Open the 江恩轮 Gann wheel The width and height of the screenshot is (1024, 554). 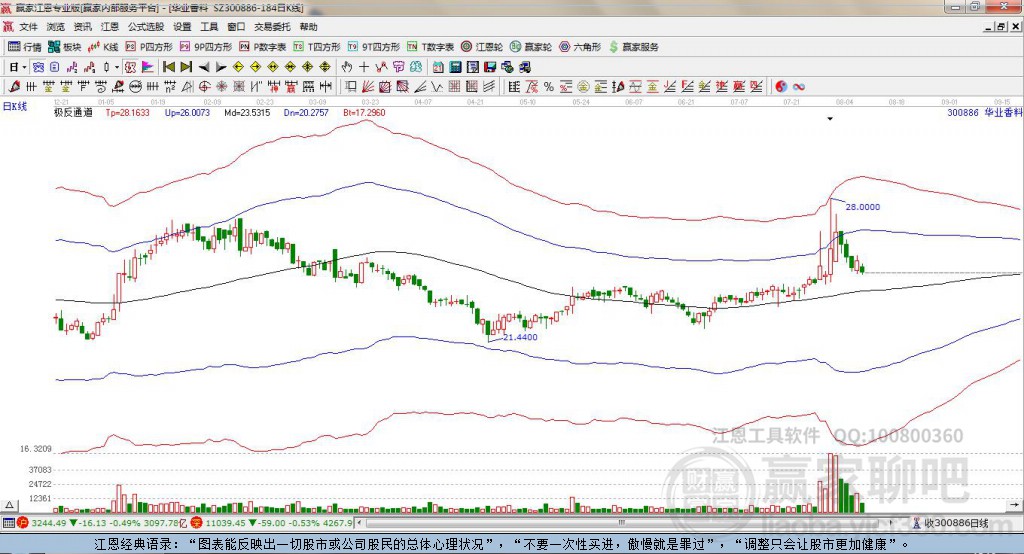pyautogui.click(x=482, y=47)
